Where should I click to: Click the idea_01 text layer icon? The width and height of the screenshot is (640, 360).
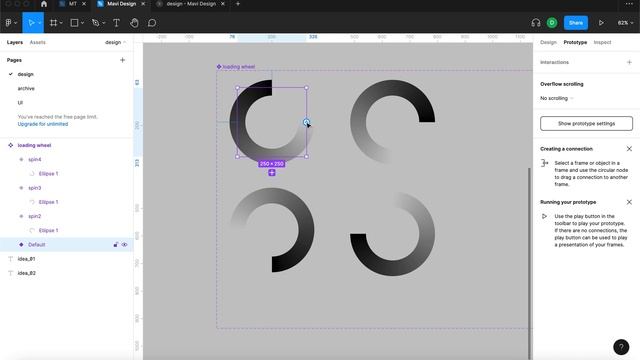click(11, 259)
